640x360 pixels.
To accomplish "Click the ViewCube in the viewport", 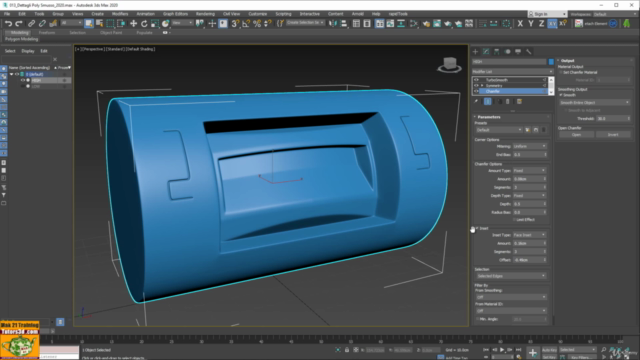I will 449,64.
